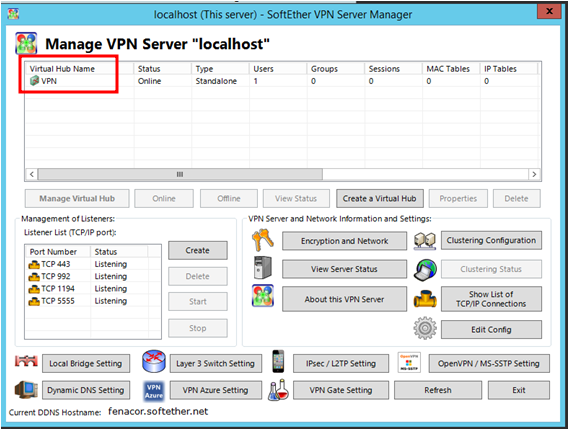The image size is (569, 430).
Task: Click the Refresh button
Action: 438,390
